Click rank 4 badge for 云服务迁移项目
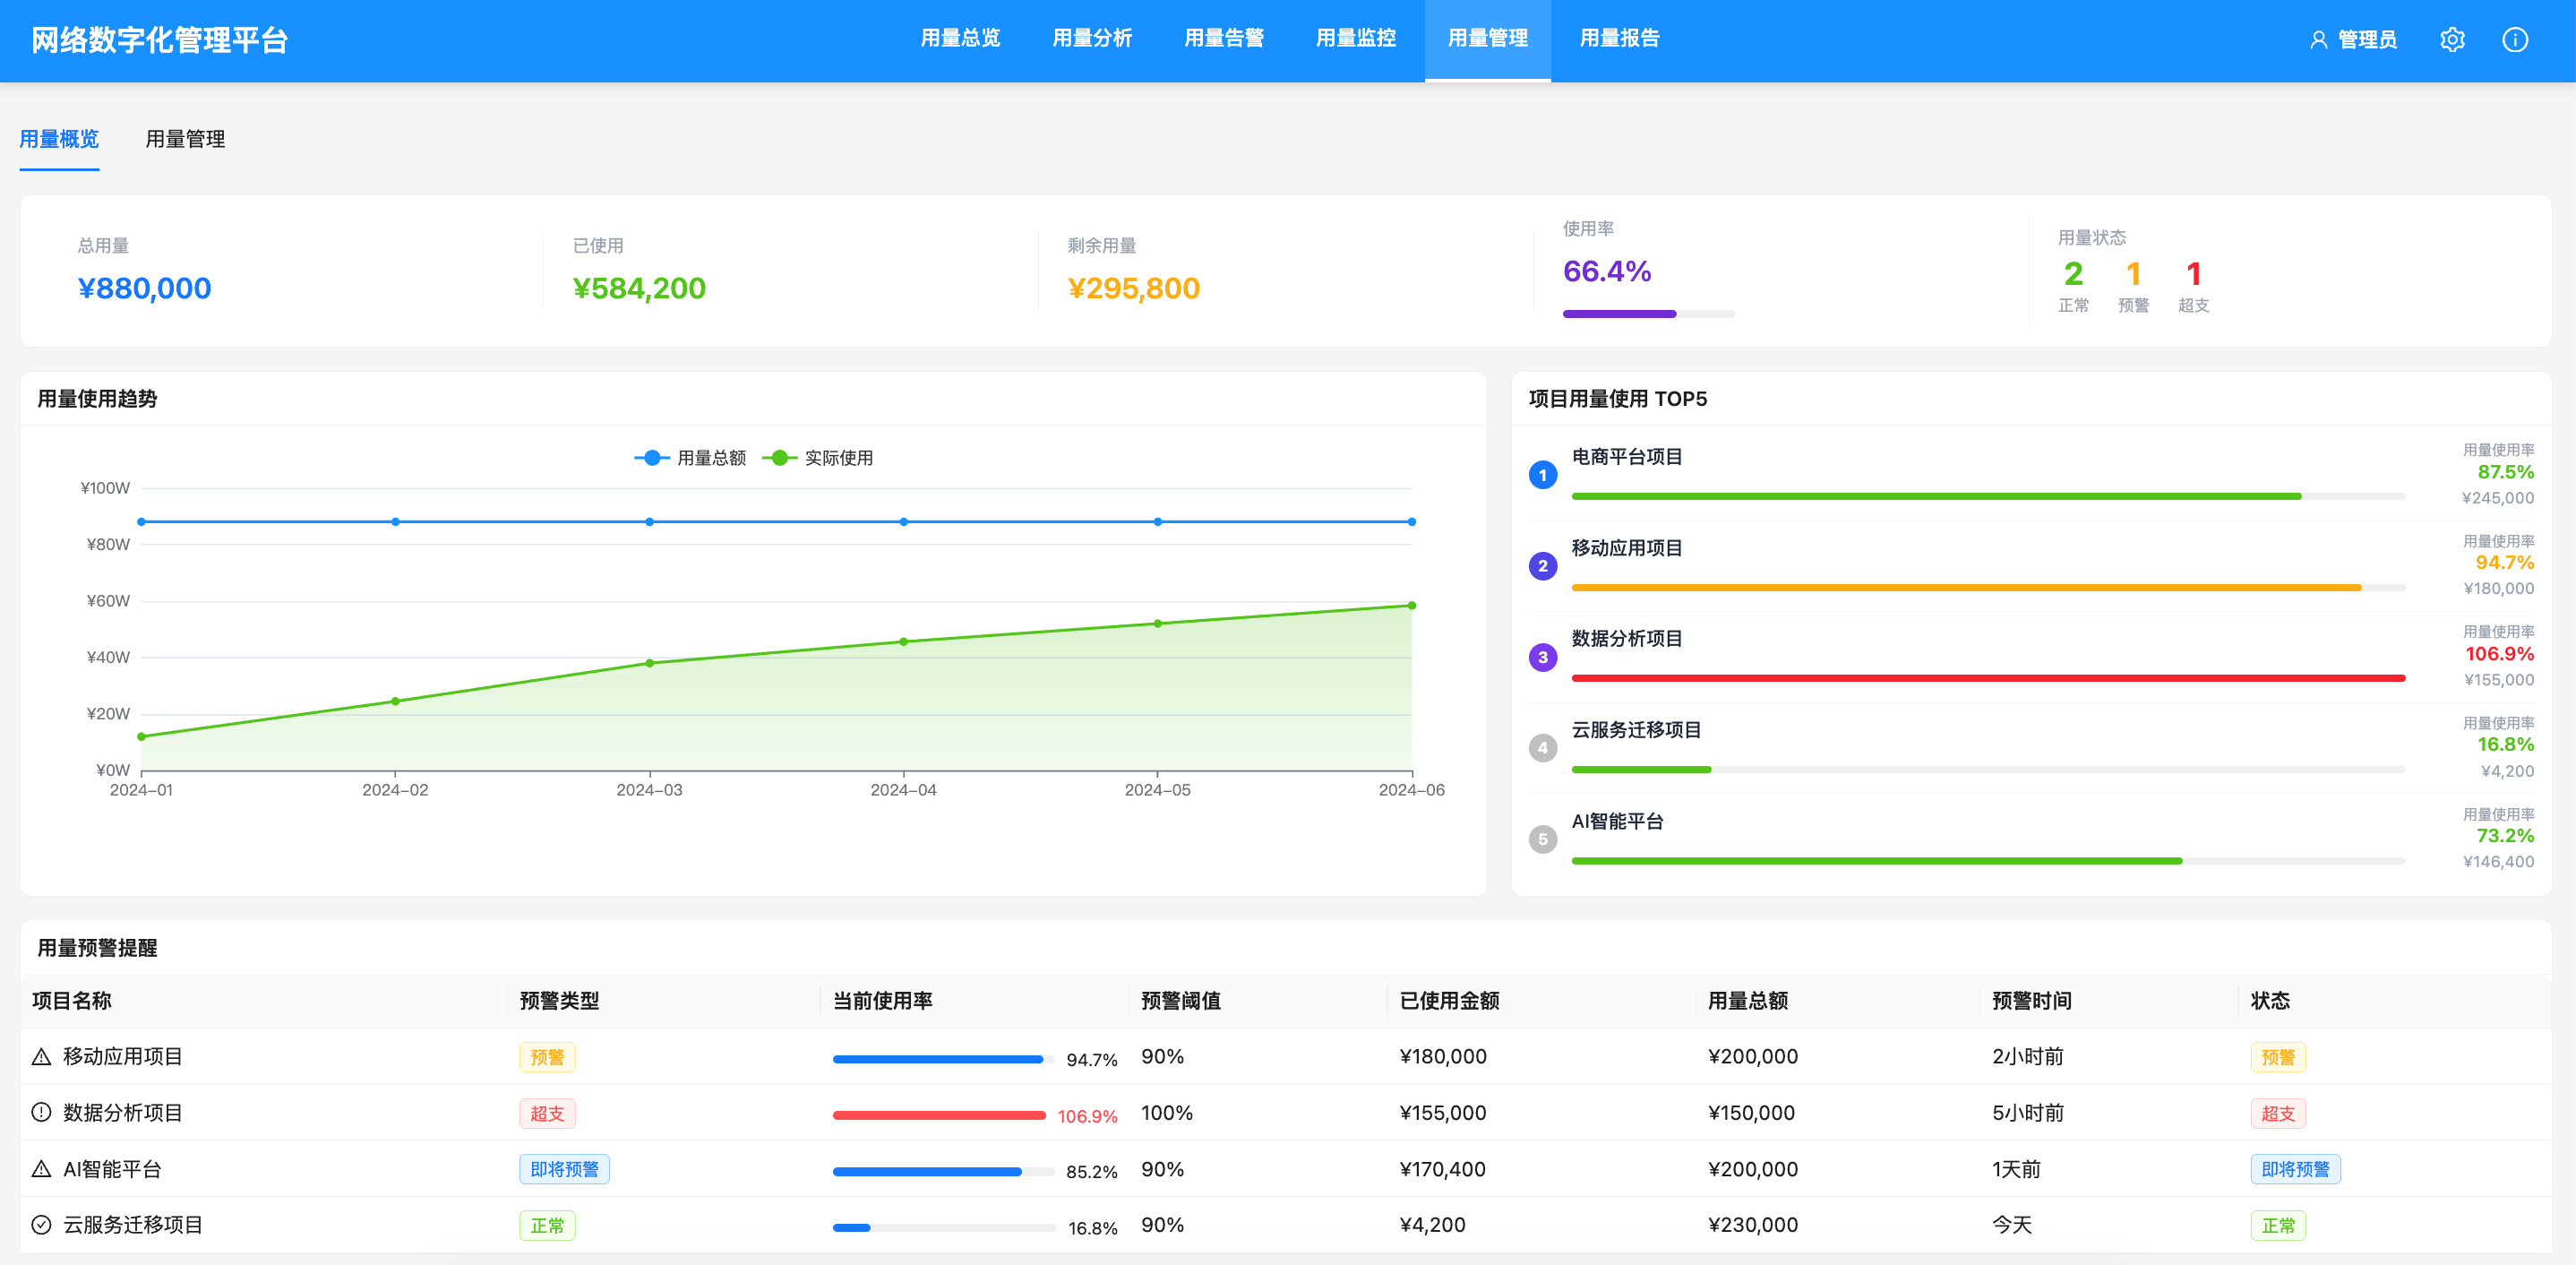The image size is (2576, 1265). coord(1543,748)
